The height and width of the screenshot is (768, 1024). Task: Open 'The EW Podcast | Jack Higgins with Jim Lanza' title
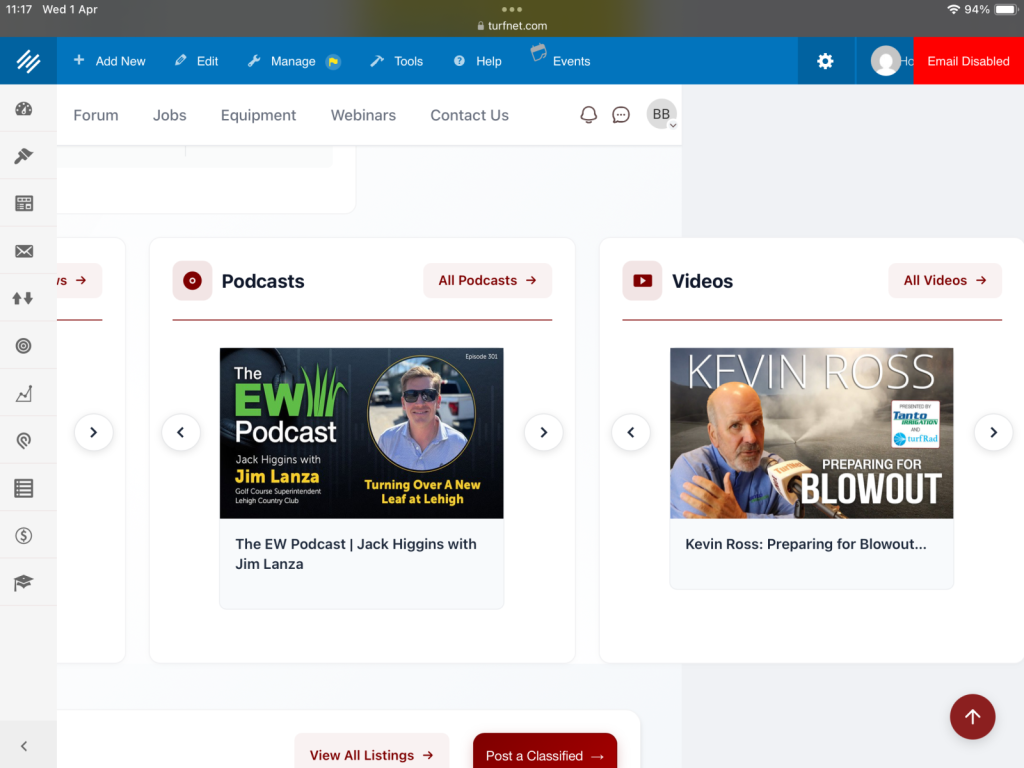(x=356, y=554)
